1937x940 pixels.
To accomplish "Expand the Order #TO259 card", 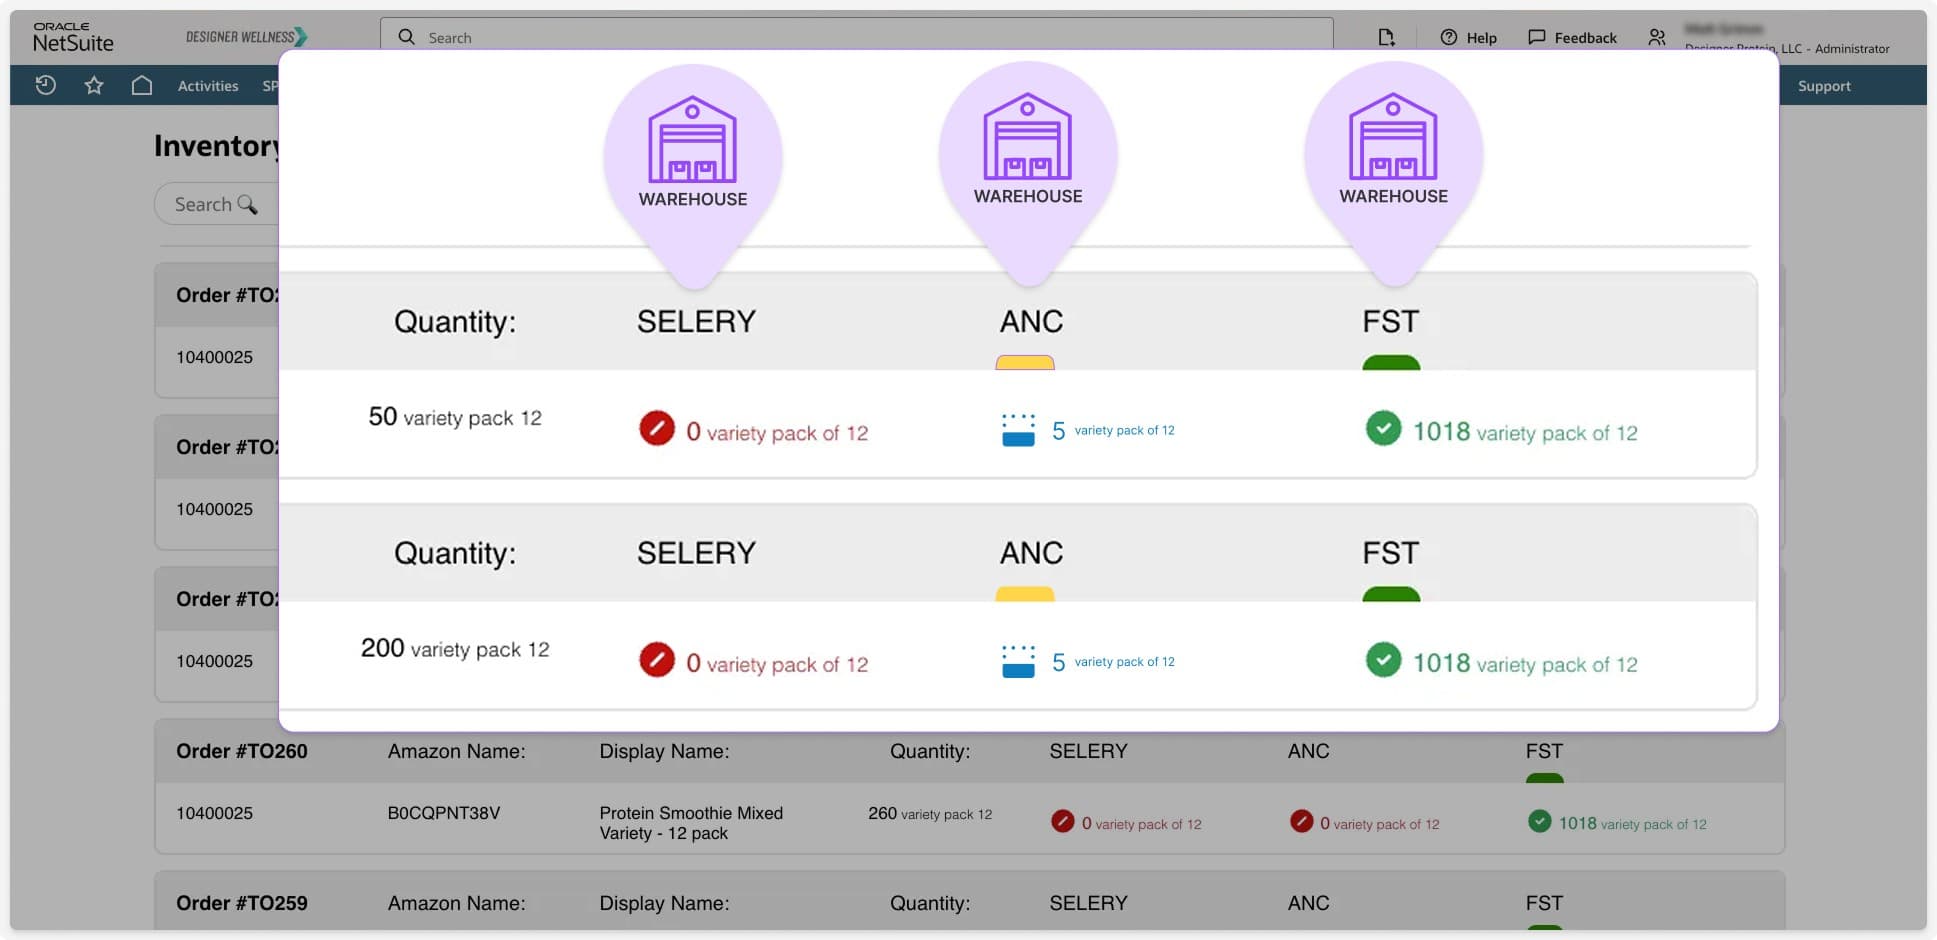I will (242, 903).
